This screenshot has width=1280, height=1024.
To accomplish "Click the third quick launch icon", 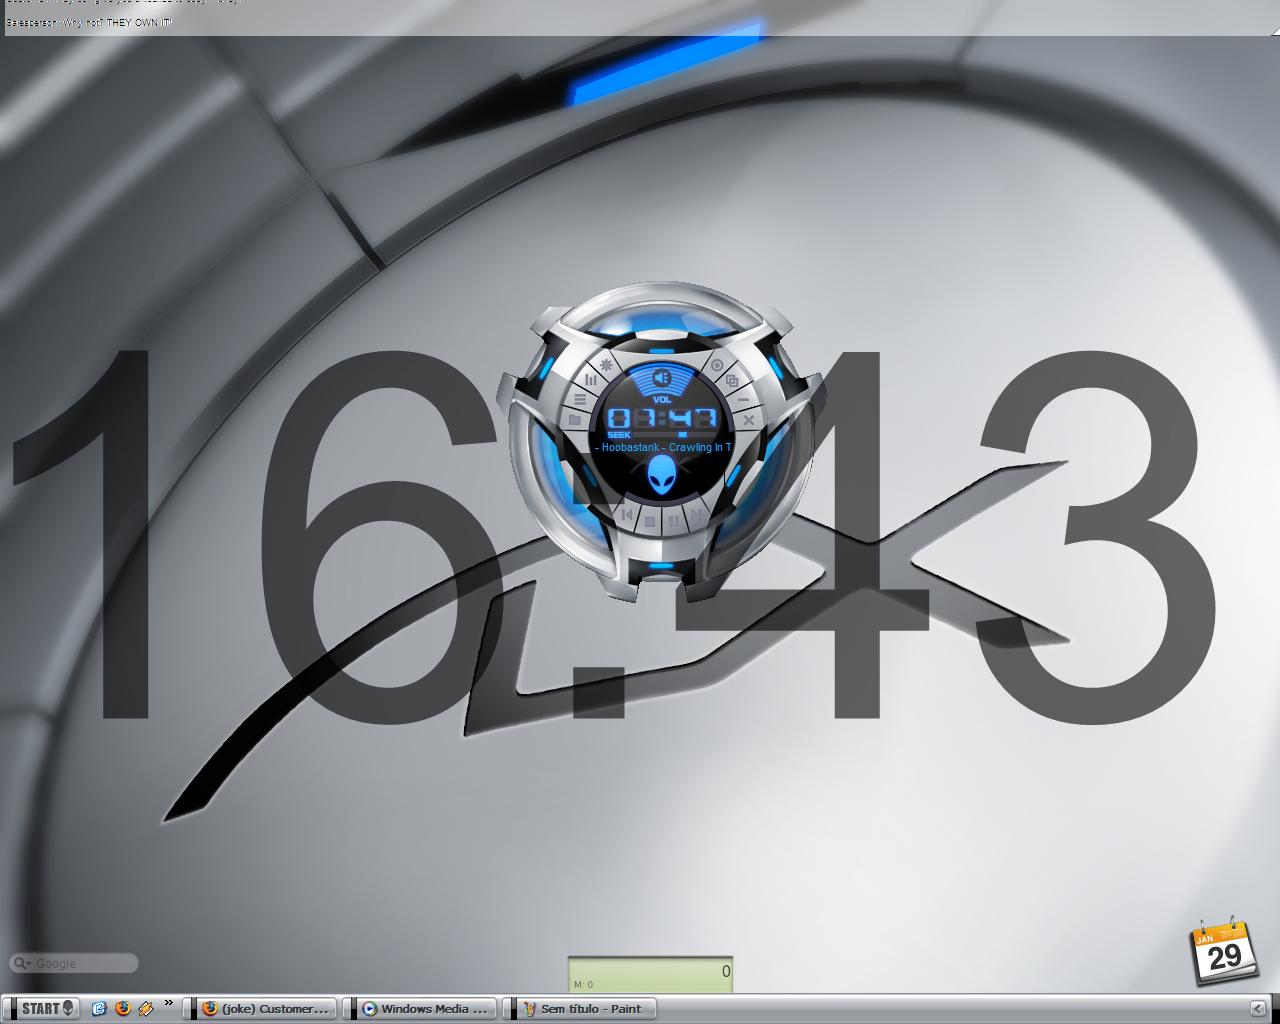I will pos(146,1008).
